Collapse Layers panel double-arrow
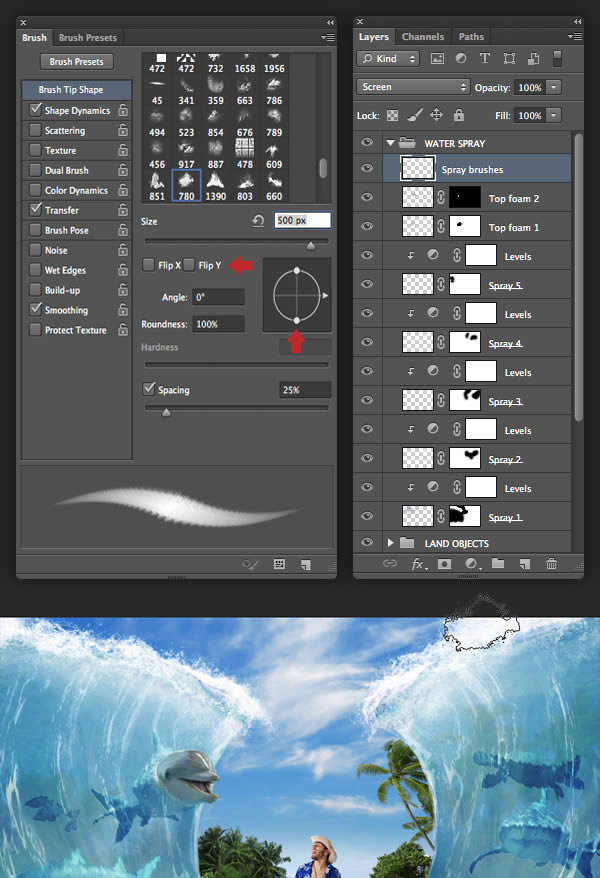 [577, 21]
